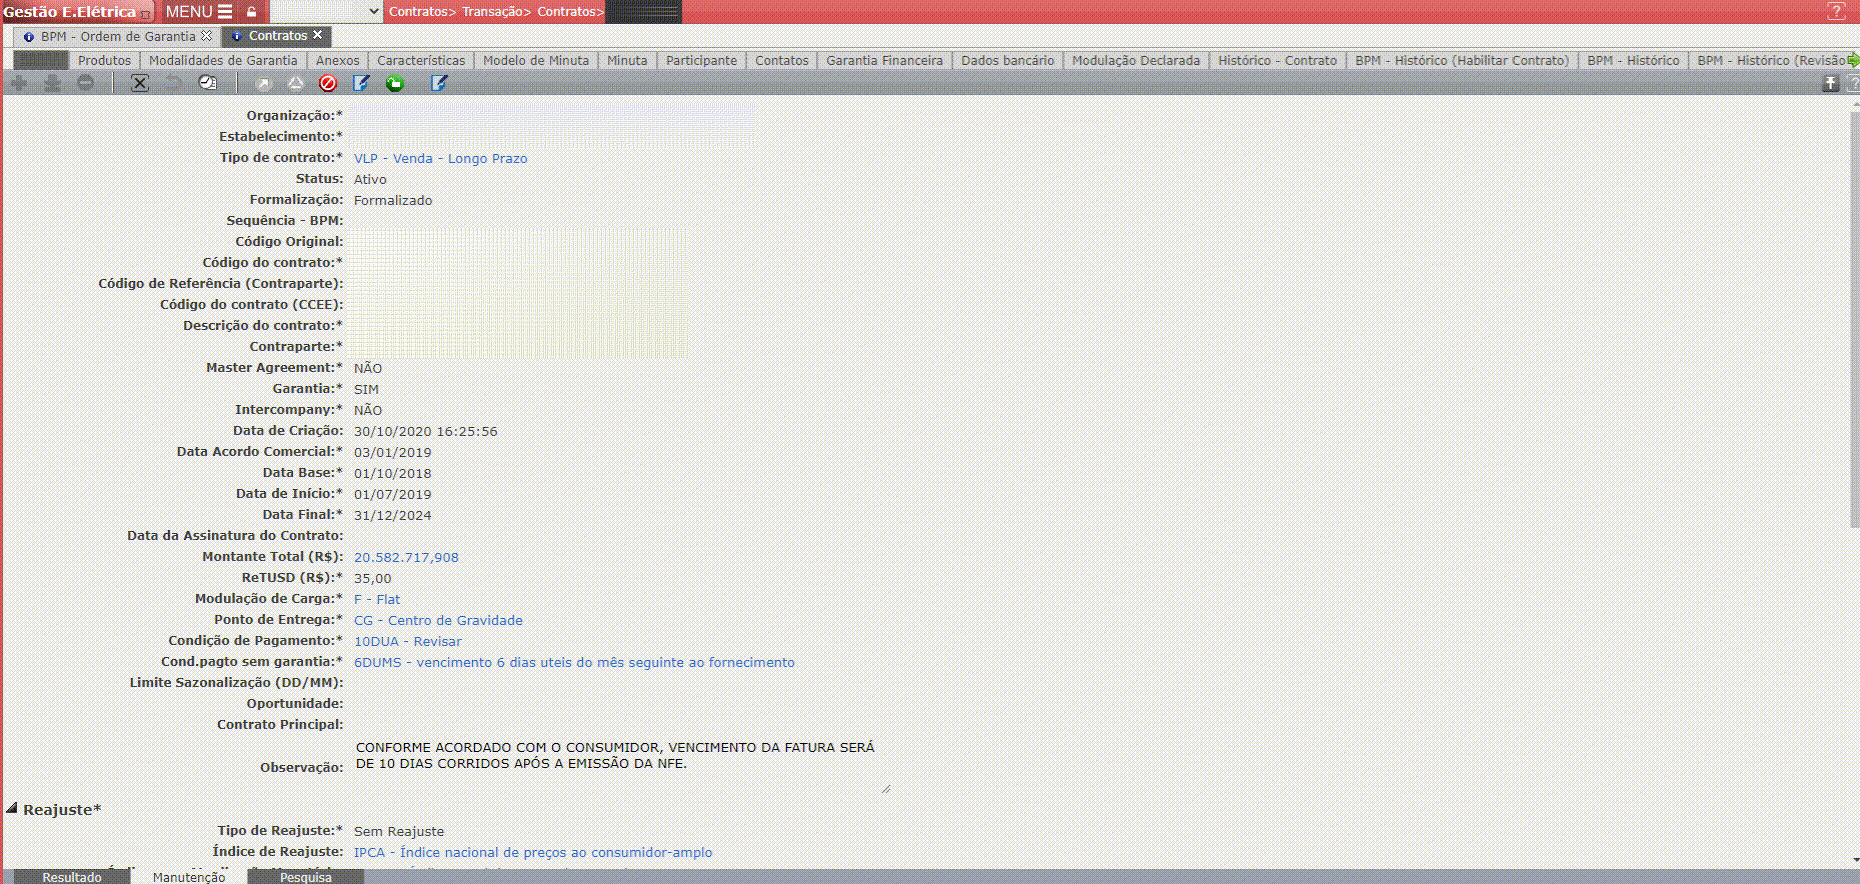
Task: Open the MENU hamburger
Action: (x=198, y=12)
